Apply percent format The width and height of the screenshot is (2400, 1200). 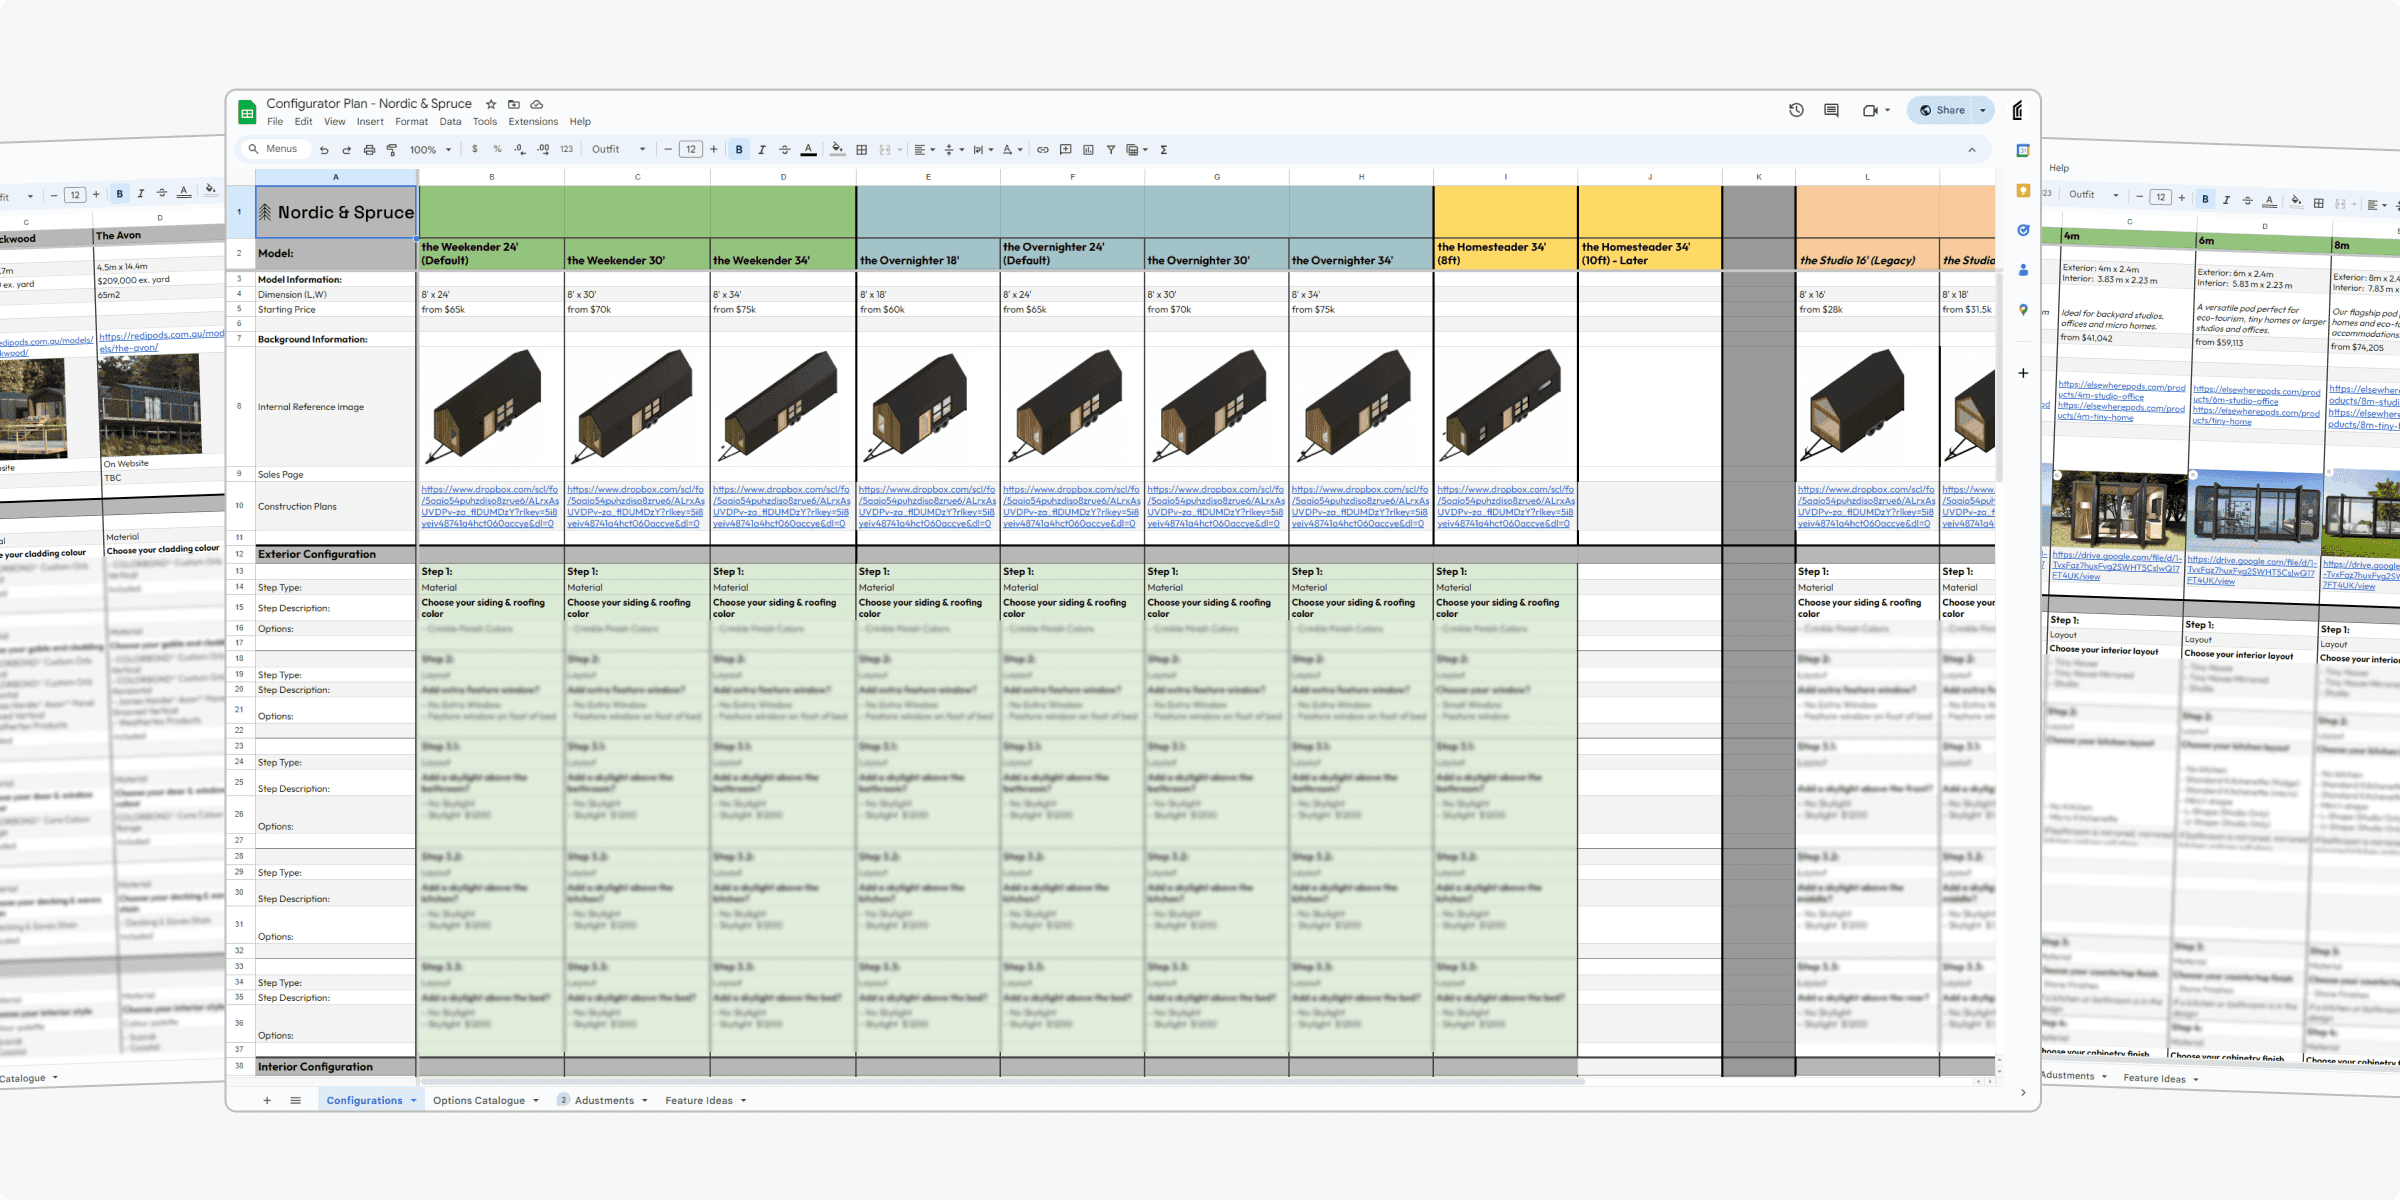pos(497,150)
